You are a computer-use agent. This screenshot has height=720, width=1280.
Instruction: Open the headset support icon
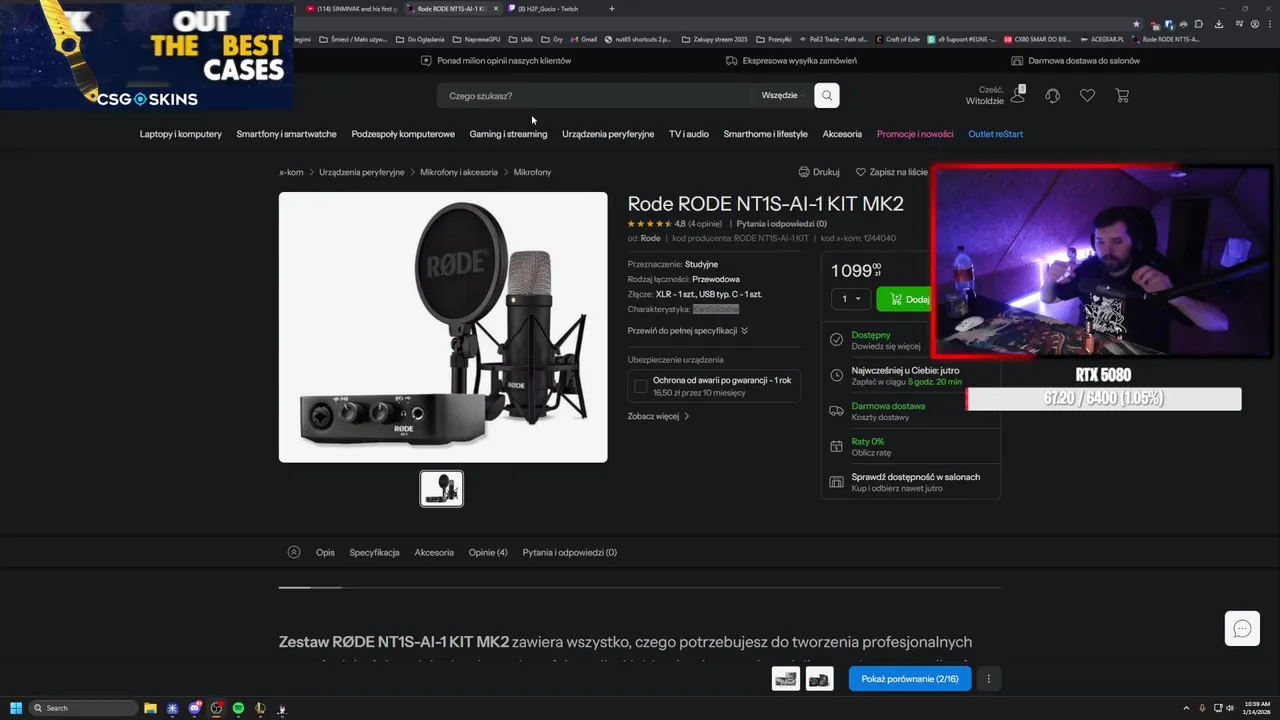[x=1052, y=96]
